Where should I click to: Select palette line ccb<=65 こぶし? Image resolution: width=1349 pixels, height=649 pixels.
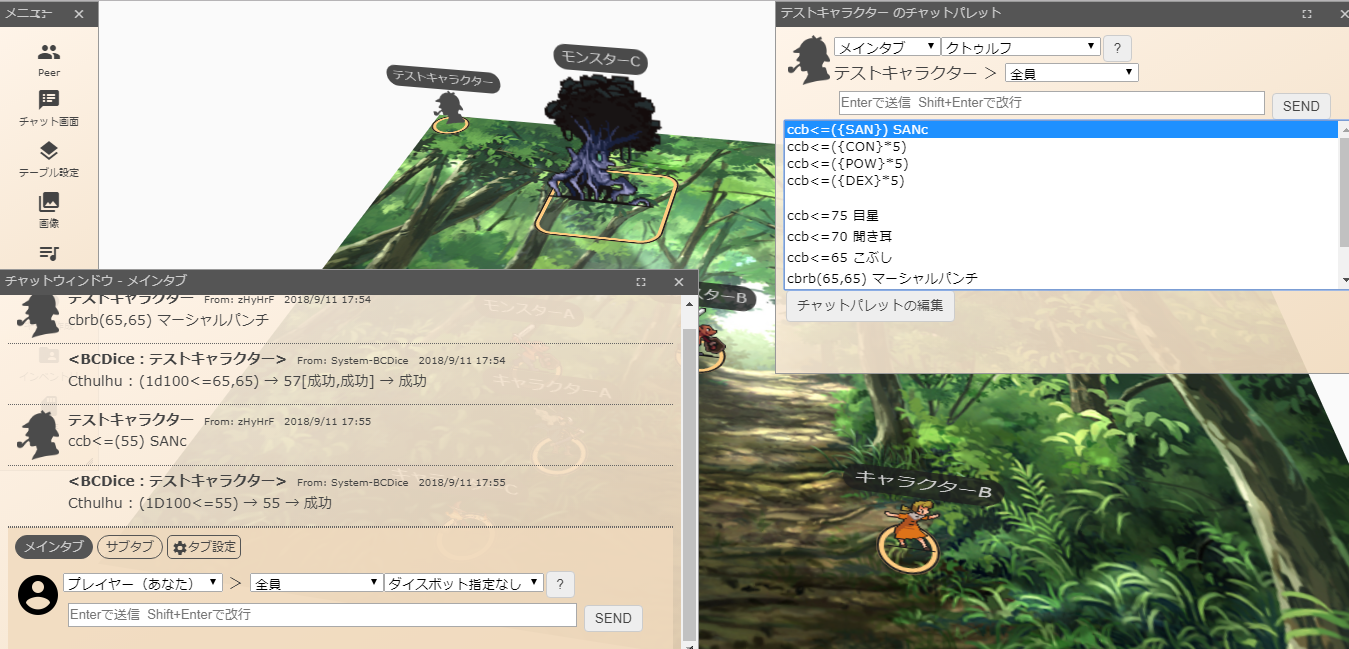click(1061, 257)
